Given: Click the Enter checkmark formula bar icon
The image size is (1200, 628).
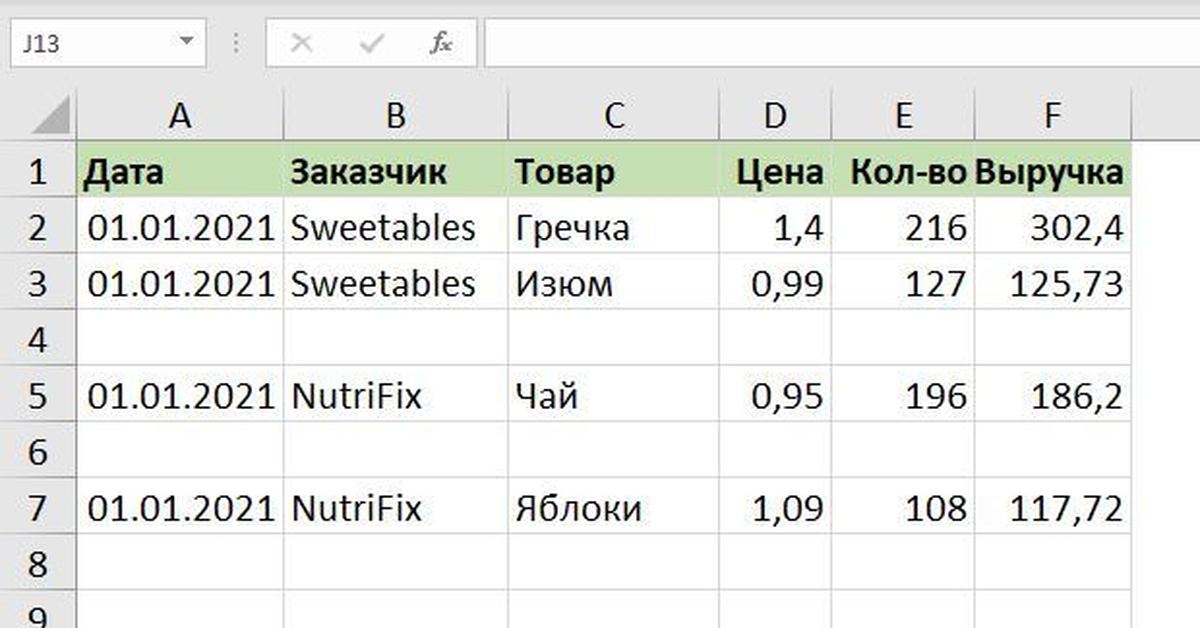Looking at the screenshot, I should (372, 44).
